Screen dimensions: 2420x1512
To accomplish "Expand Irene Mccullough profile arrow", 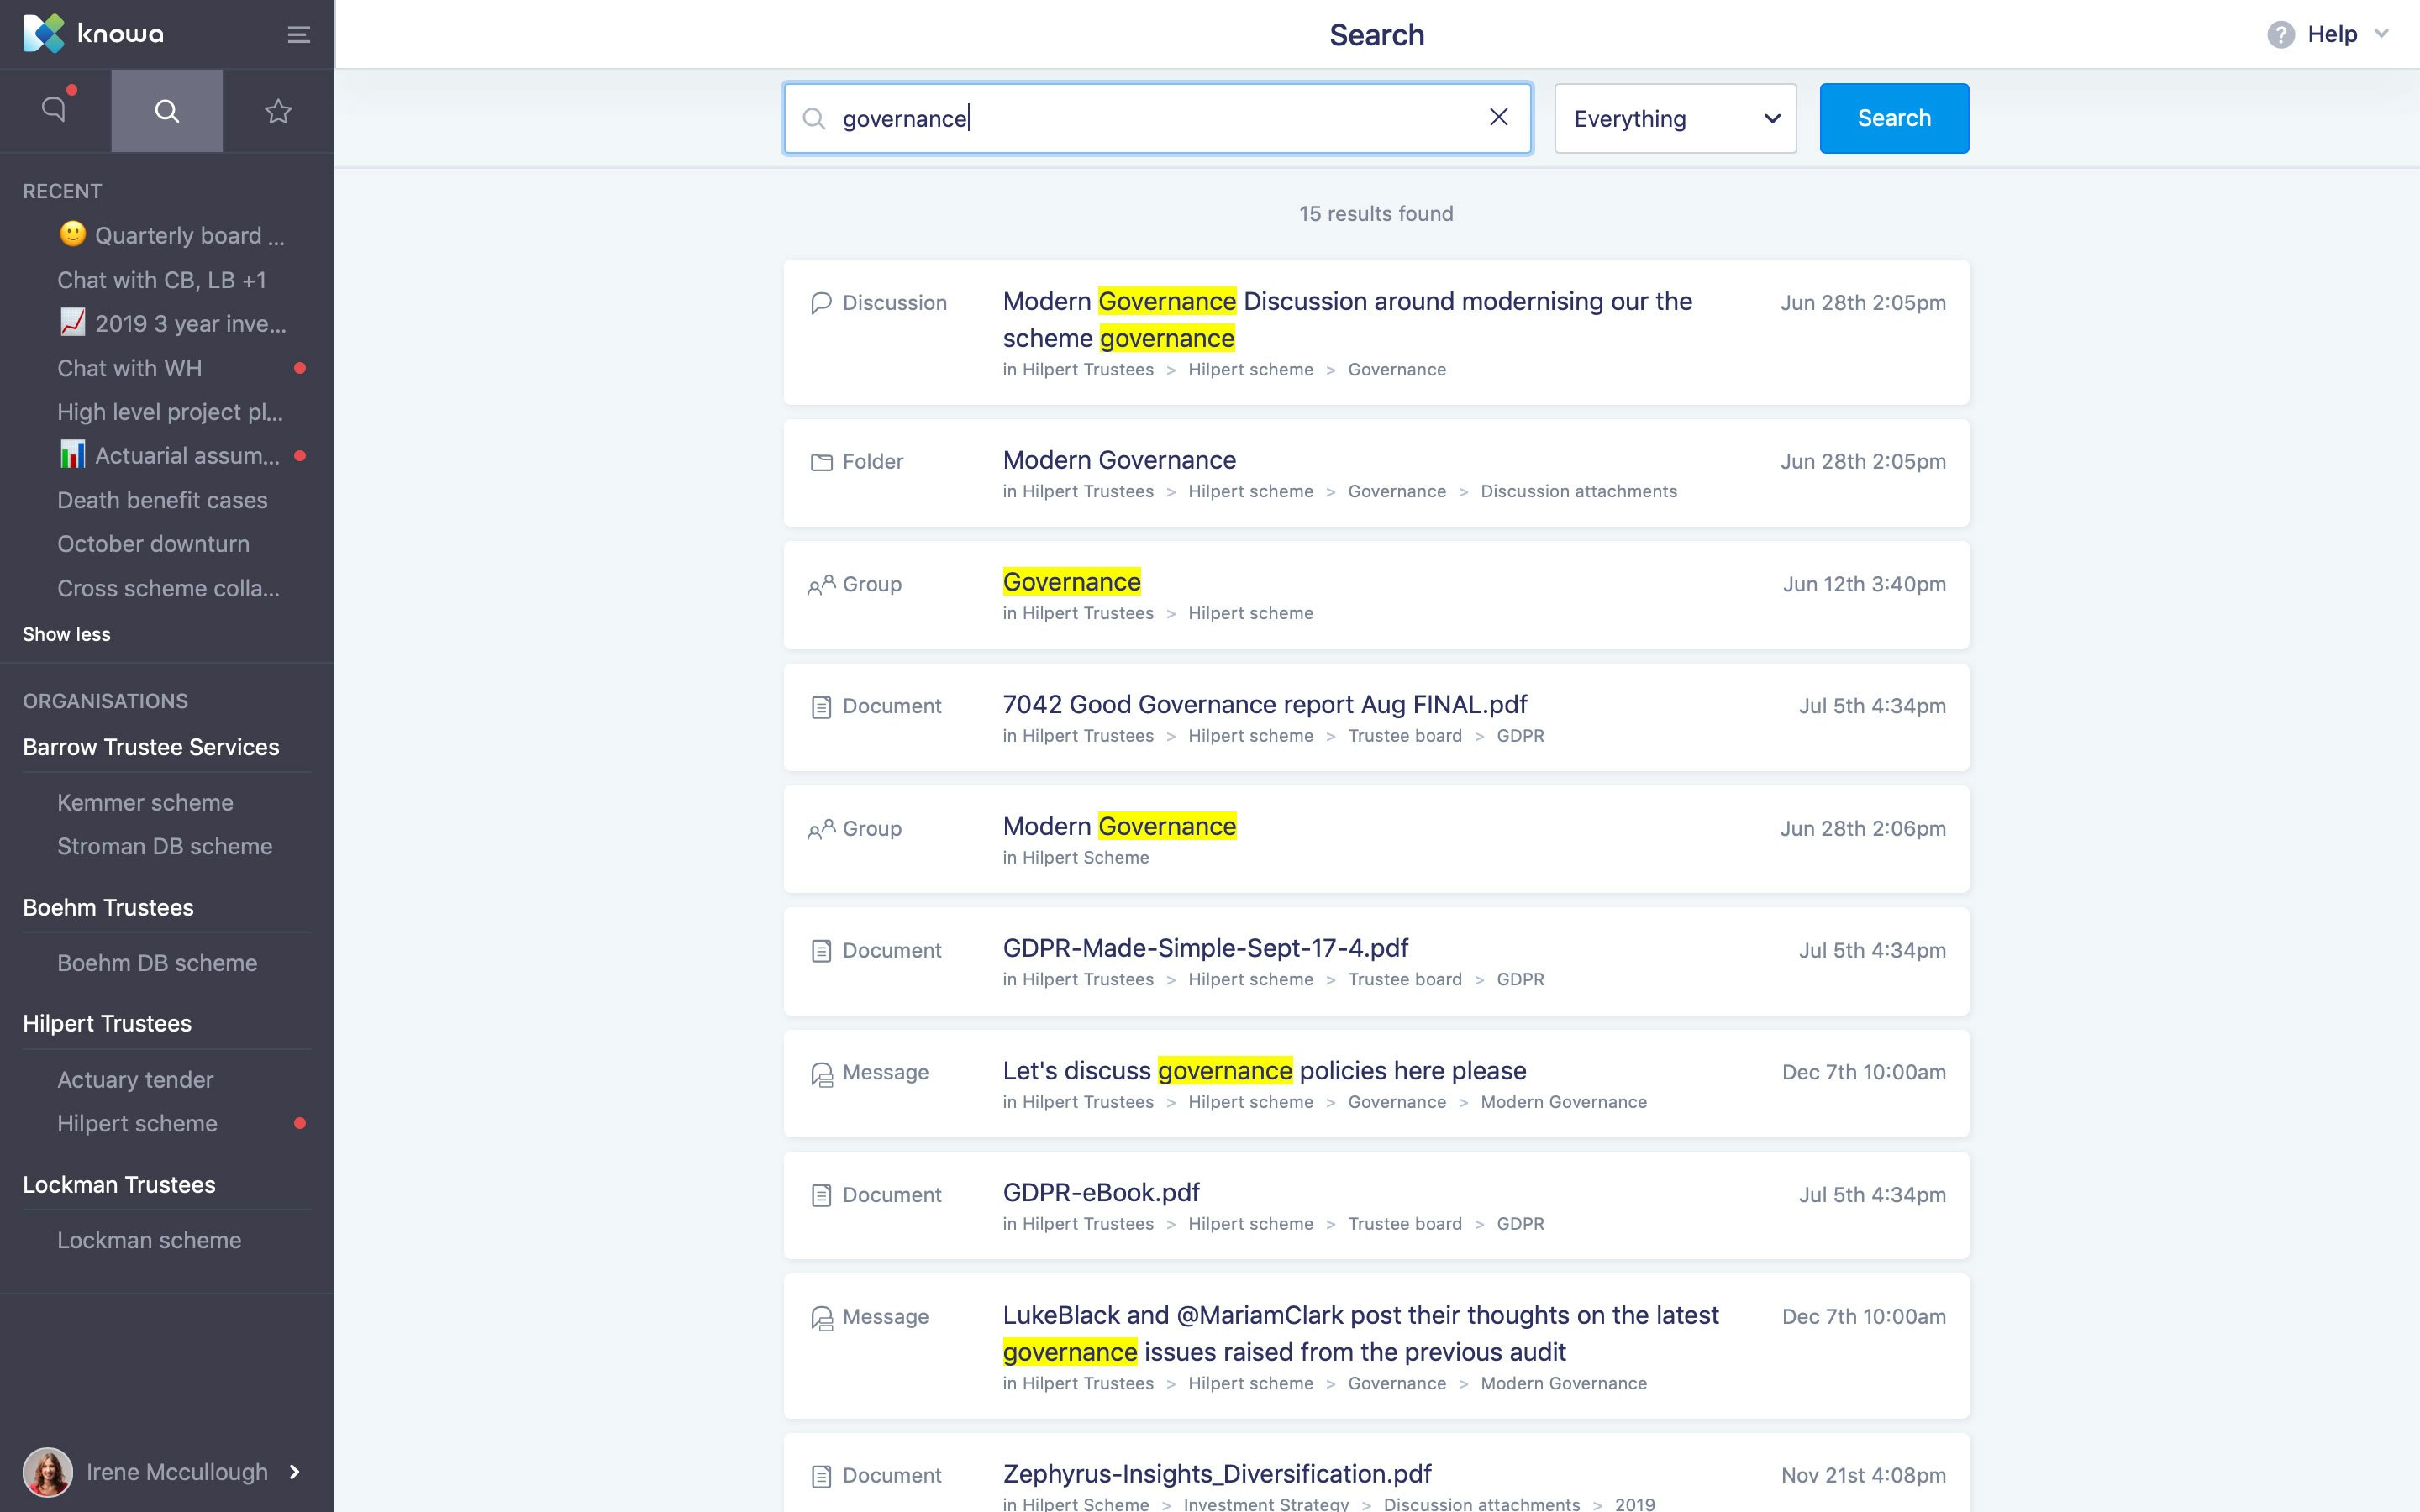I will [x=294, y=1472].
